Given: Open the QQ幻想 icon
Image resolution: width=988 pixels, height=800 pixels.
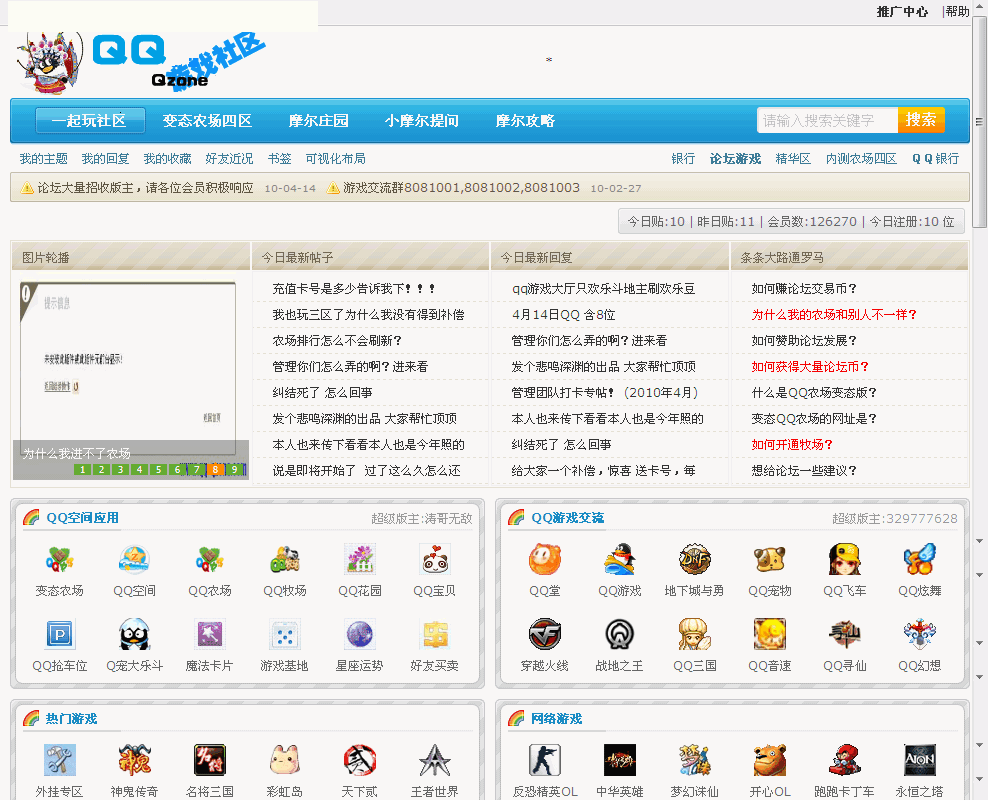Looking at the screenshot, I should point(920,634).
